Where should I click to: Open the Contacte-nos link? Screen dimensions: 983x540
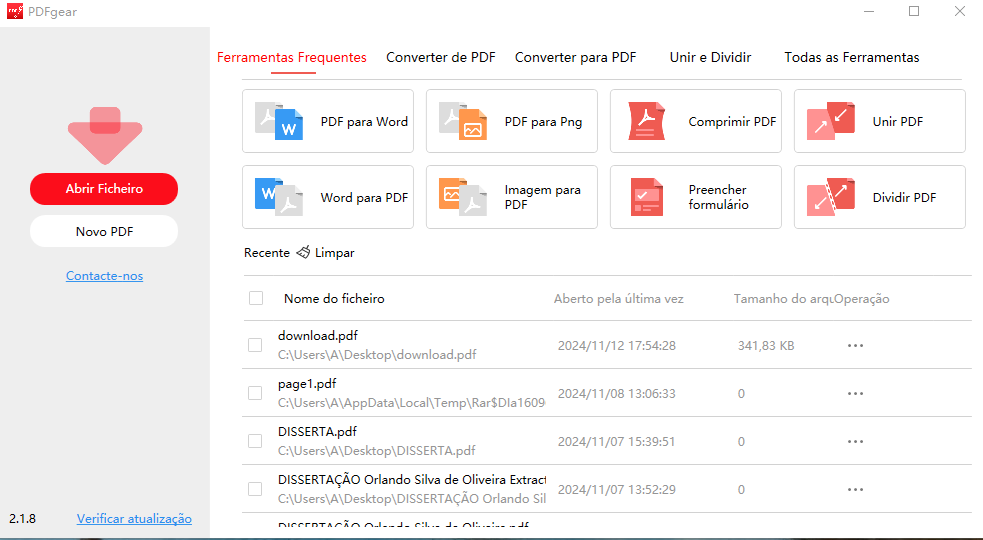[x=105, y=275]
